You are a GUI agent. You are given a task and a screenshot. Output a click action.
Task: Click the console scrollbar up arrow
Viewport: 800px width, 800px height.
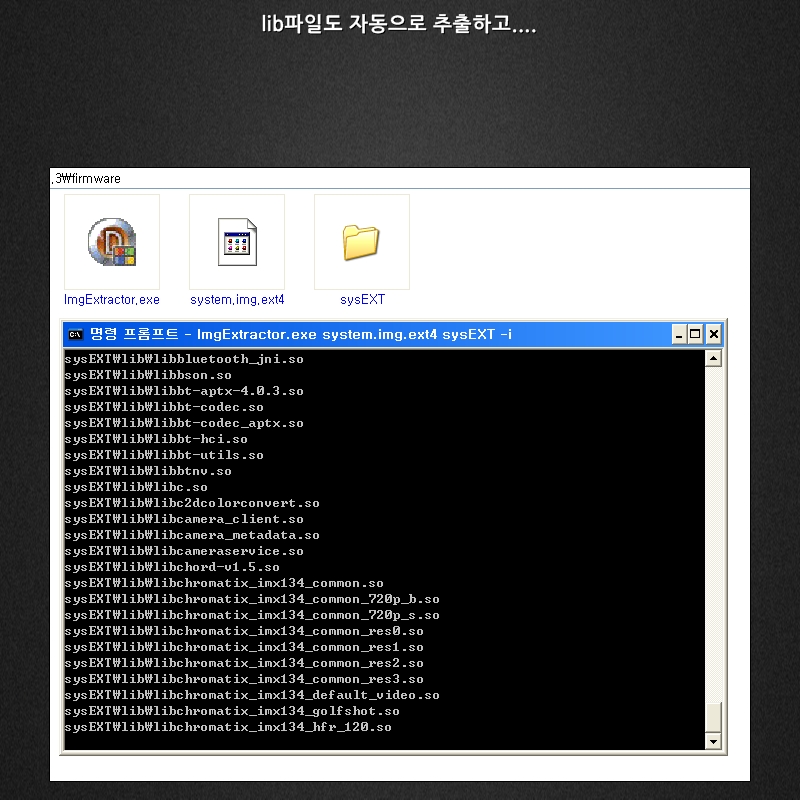[713, 358]
